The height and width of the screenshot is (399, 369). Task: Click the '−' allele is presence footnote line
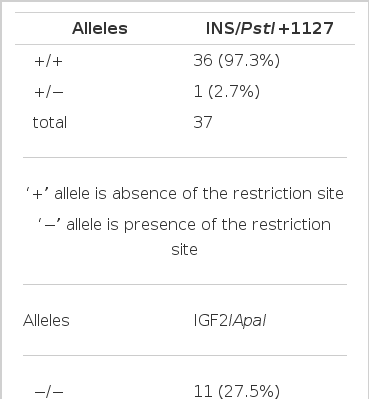pos(185,225)
